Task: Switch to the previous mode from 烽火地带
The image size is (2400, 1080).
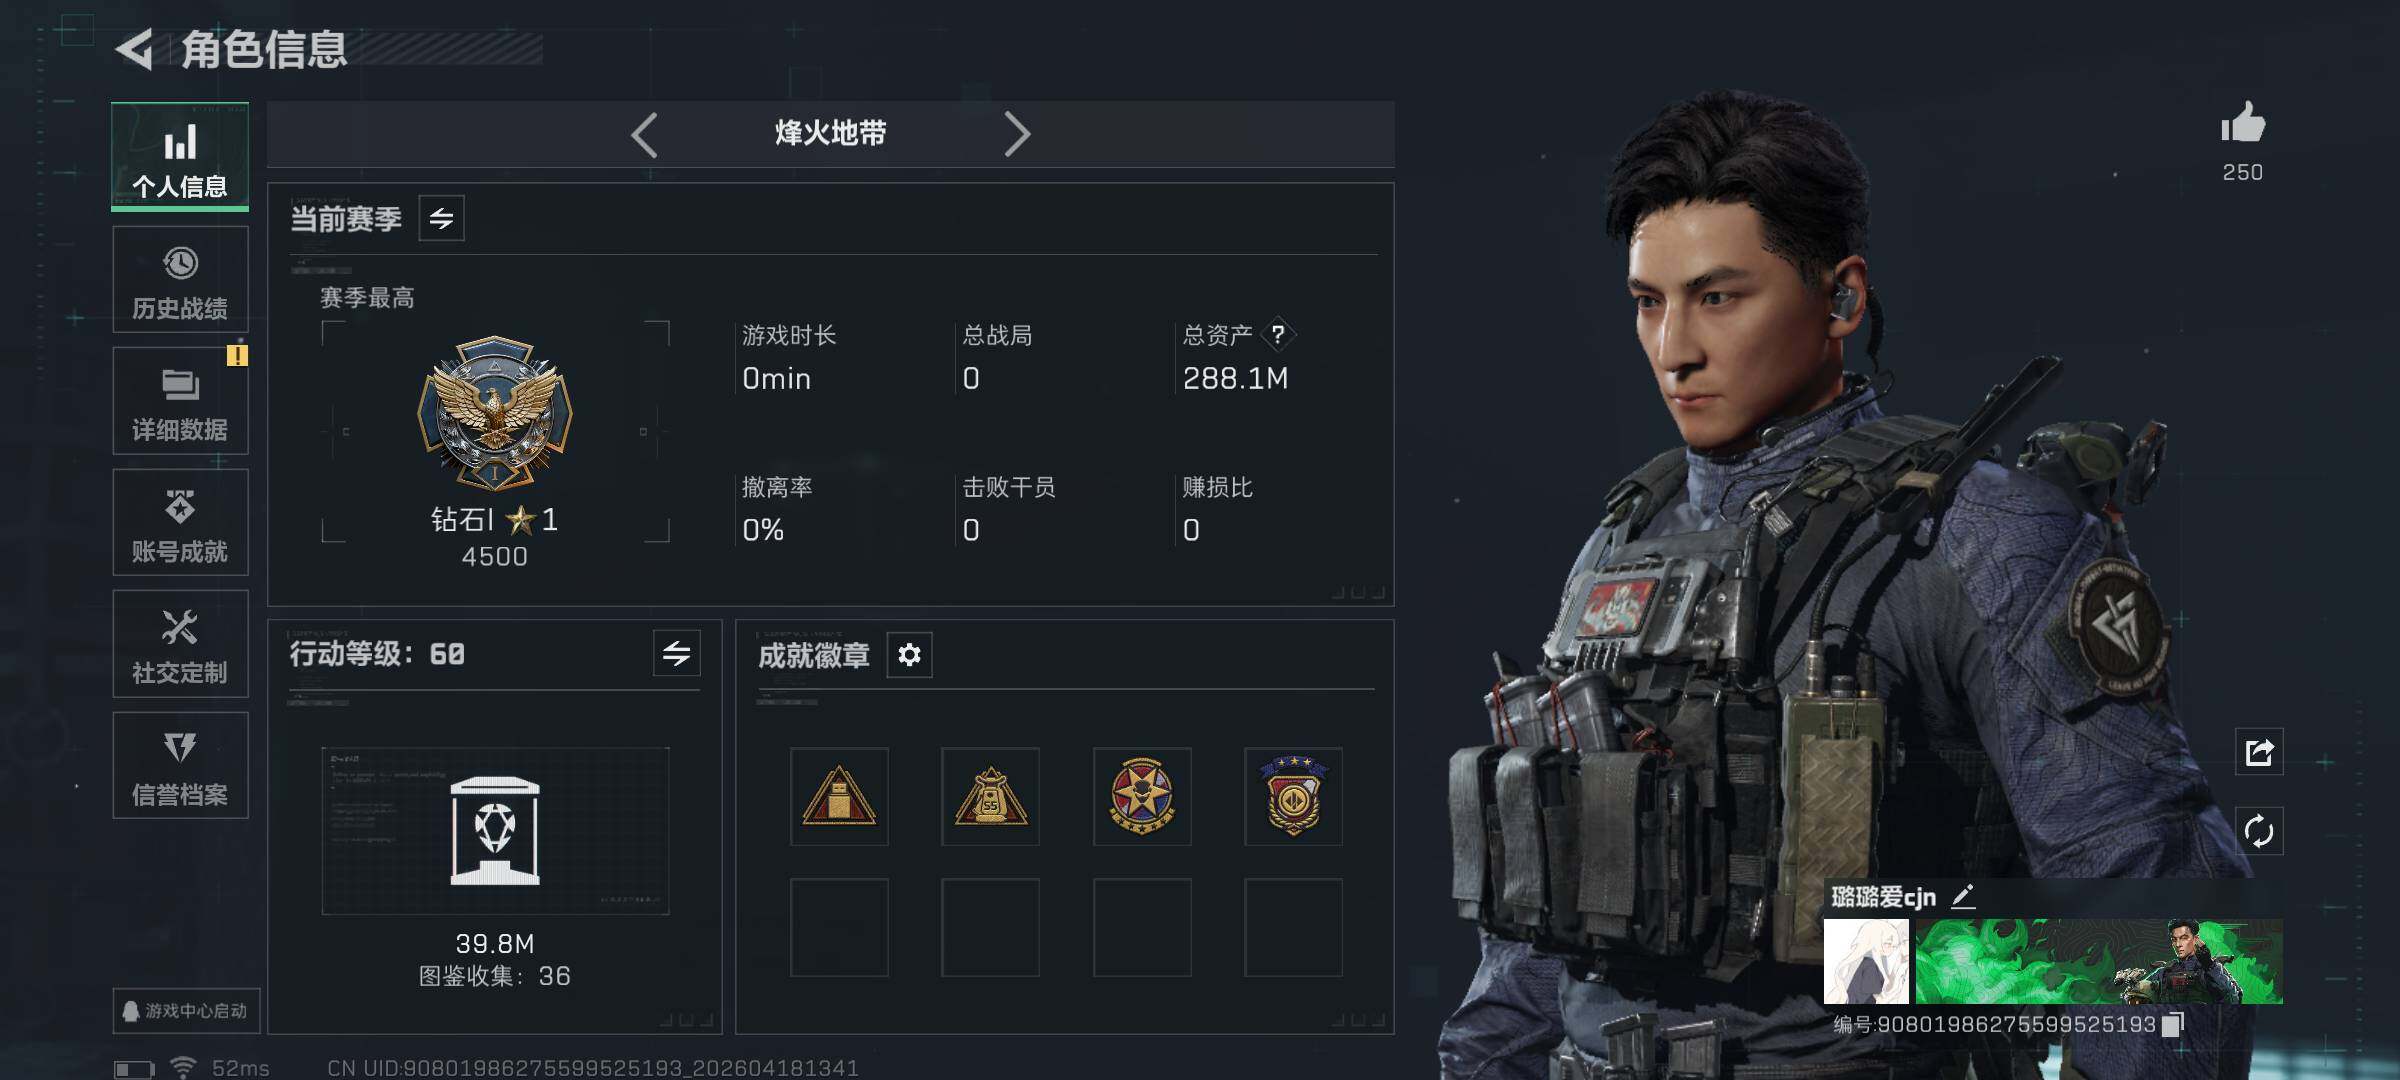Action: [645, 134]
